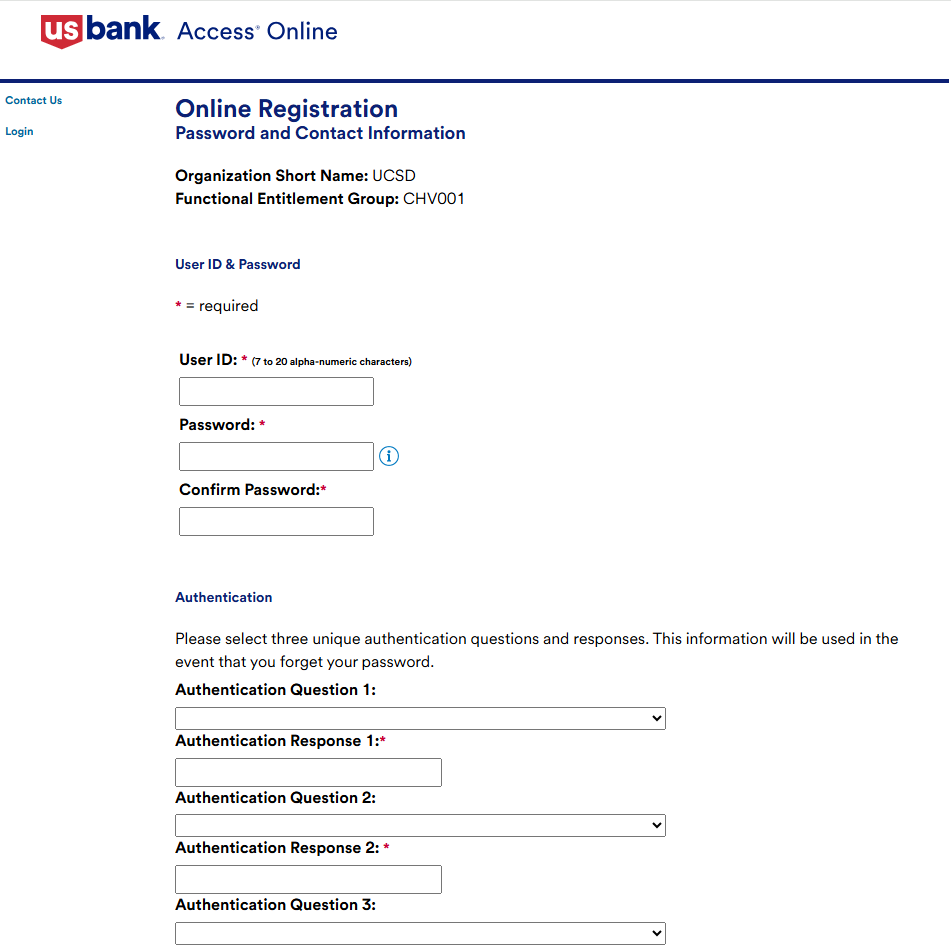Click the User ID input field
951x946 pixels.
(x=276, y=391)
